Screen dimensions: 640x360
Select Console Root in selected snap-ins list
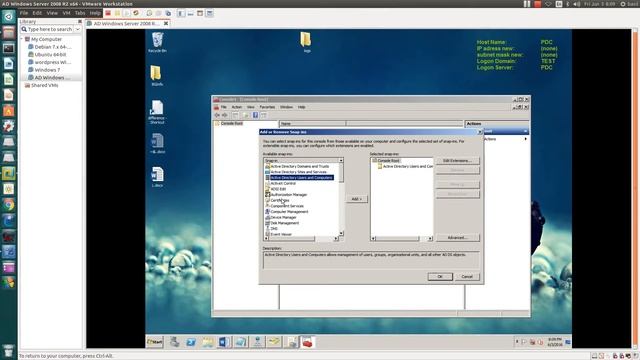pyautogui.click(x=386, y=161)
